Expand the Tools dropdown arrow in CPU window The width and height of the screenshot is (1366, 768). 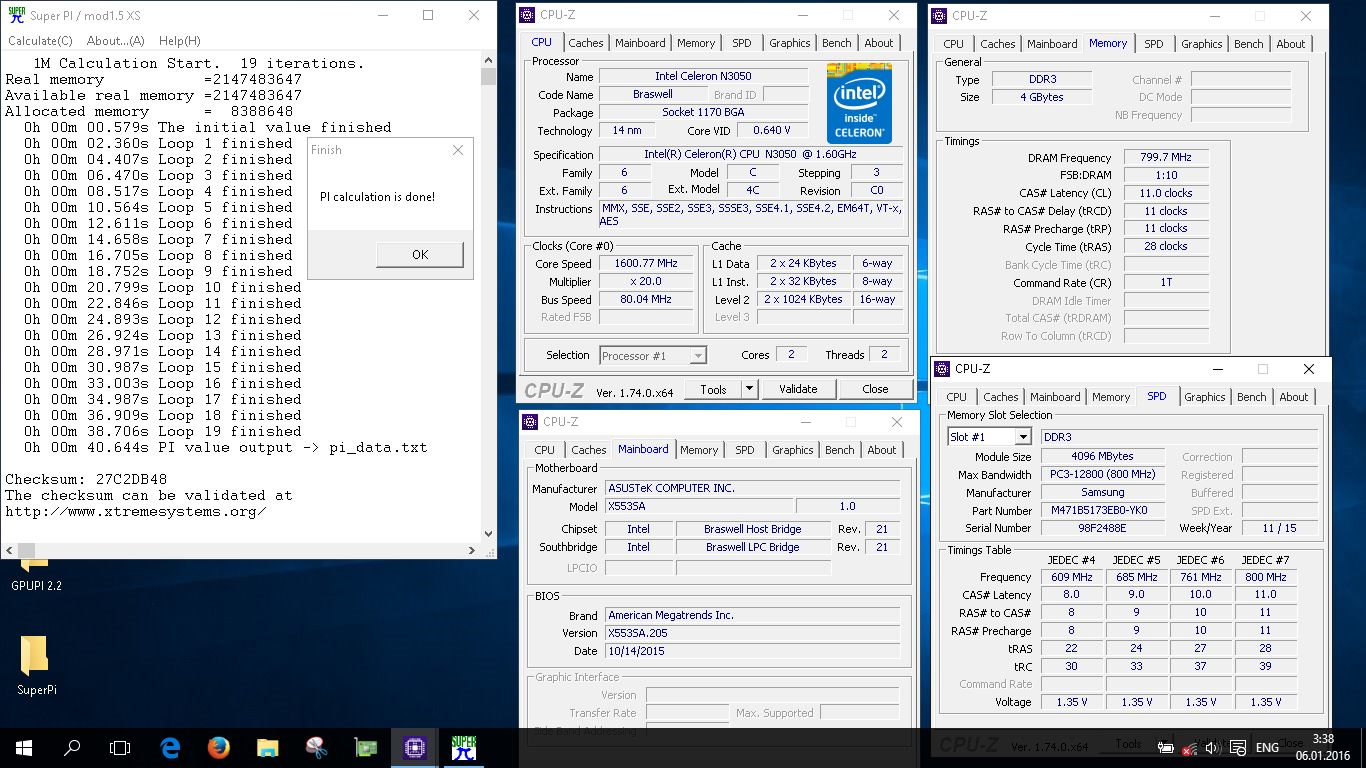[x=750, y=389]
